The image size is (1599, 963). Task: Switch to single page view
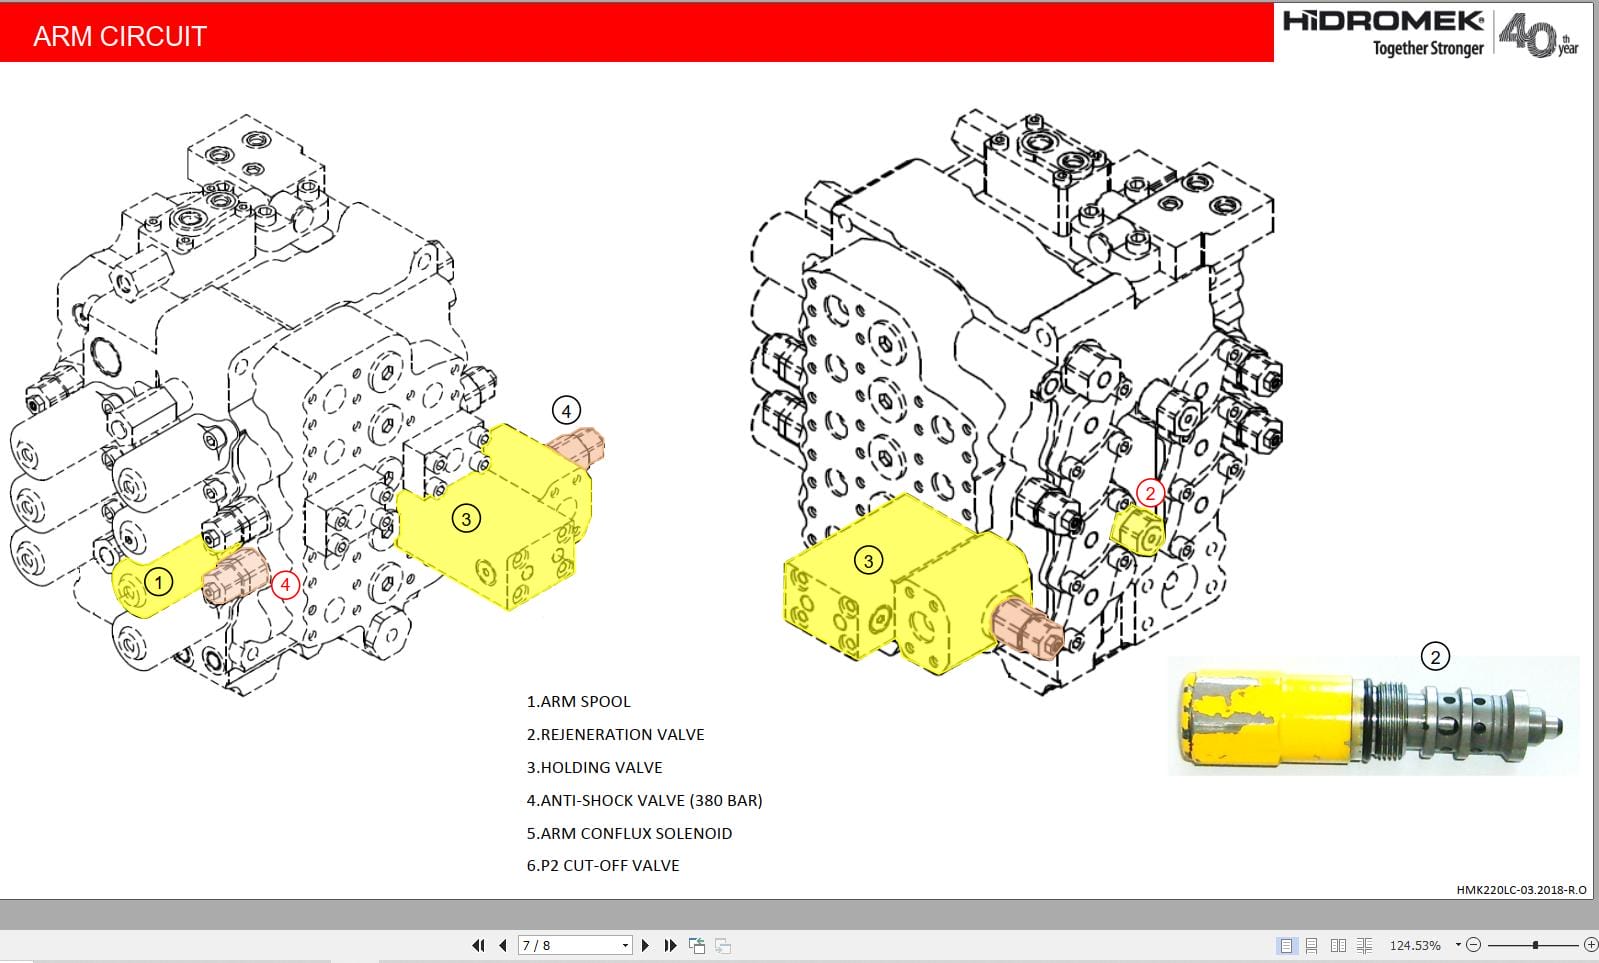(1286, 945)
